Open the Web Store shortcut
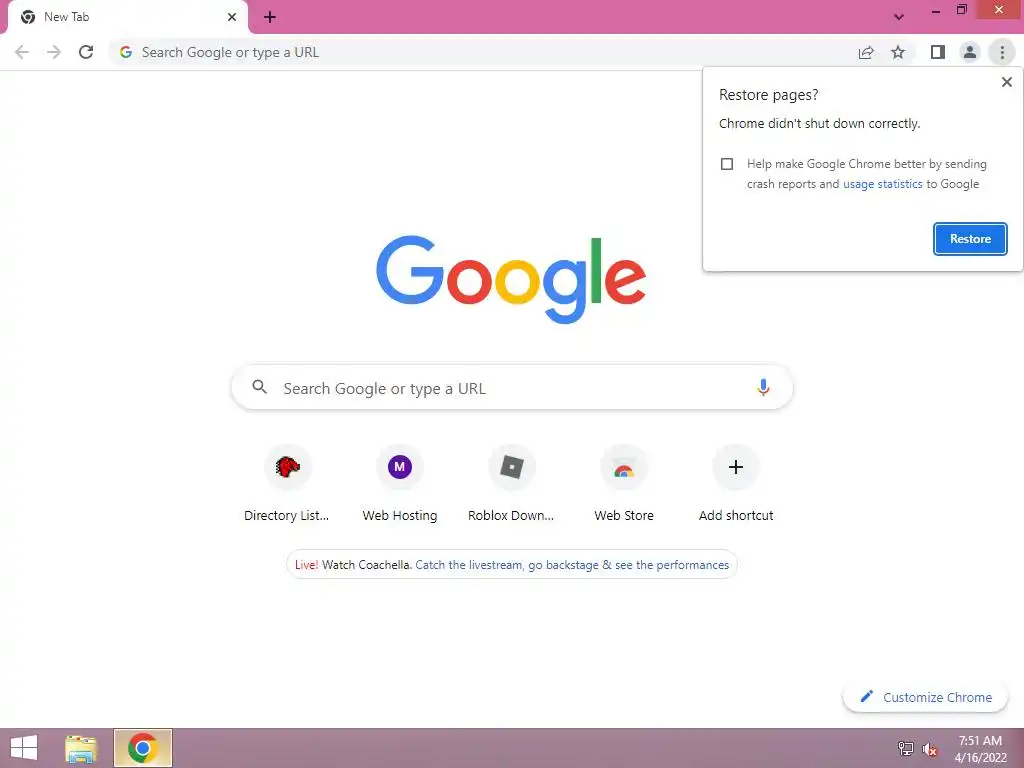Viewport: 1024px width, 768px height. point(624,484)
